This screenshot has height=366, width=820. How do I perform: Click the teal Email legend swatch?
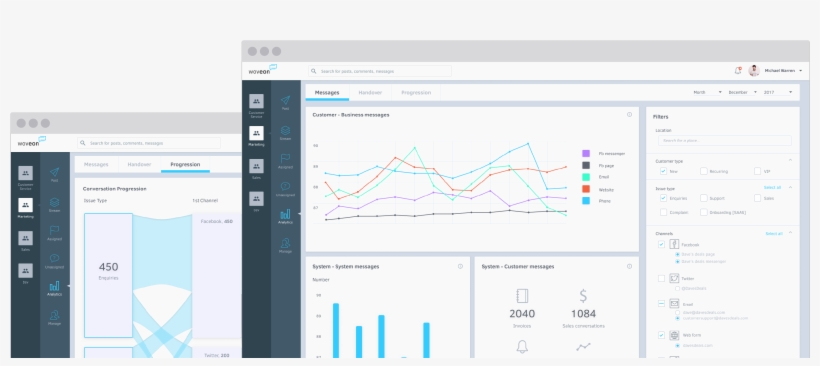point(586,177)
